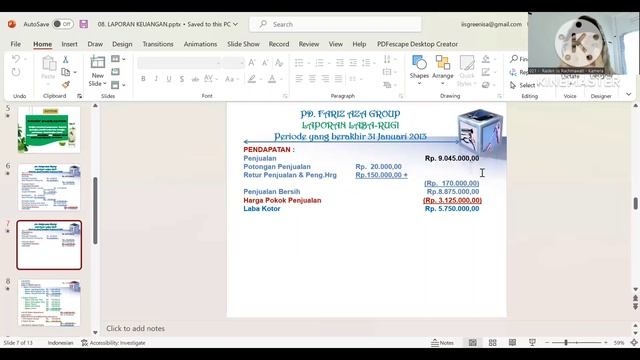Center text in Paragraph group
640x360 pixels.
coord(312,78)
